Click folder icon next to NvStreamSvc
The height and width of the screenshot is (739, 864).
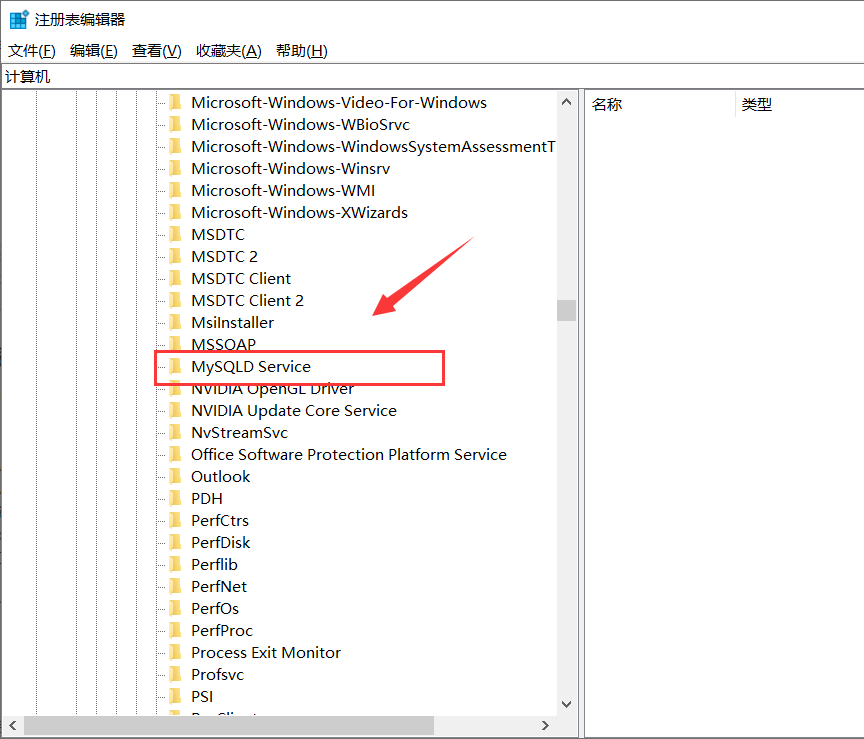pyautogui.click(x=175, y=433)
